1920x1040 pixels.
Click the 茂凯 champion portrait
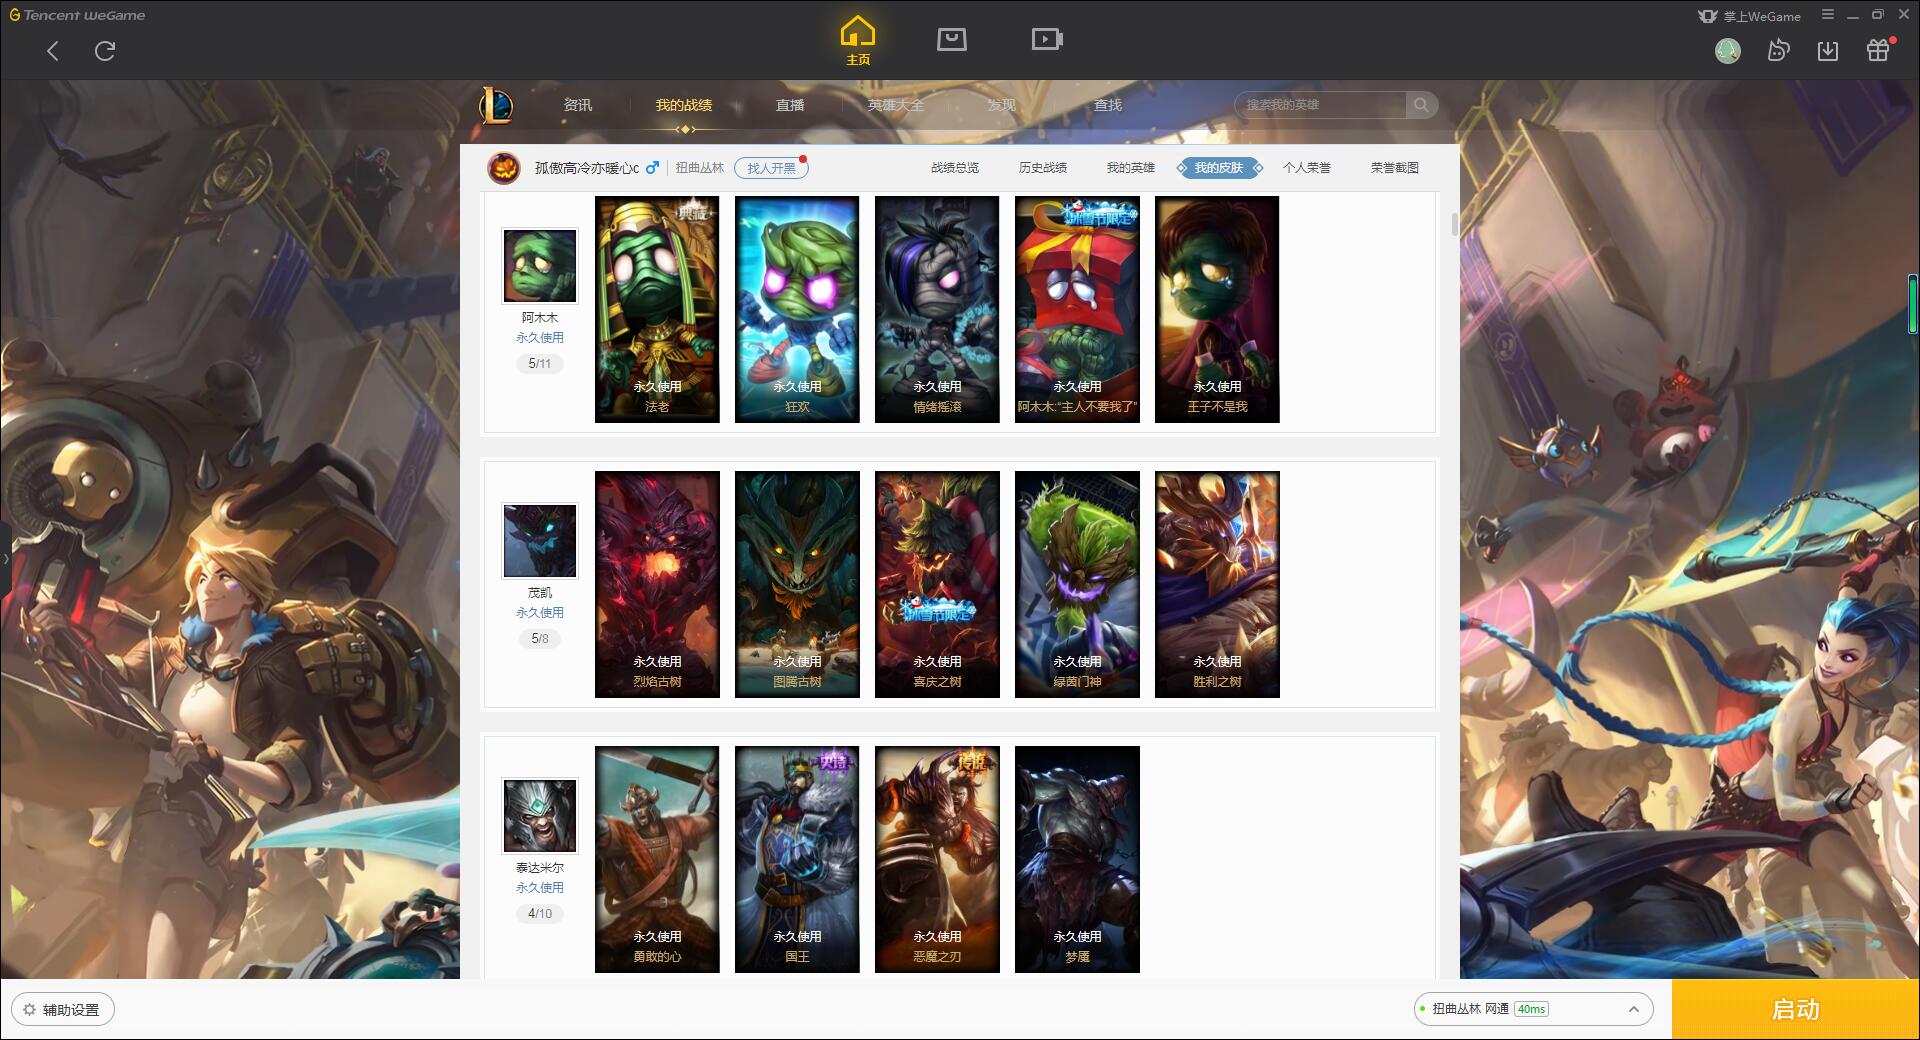click(x=540, y=541)
